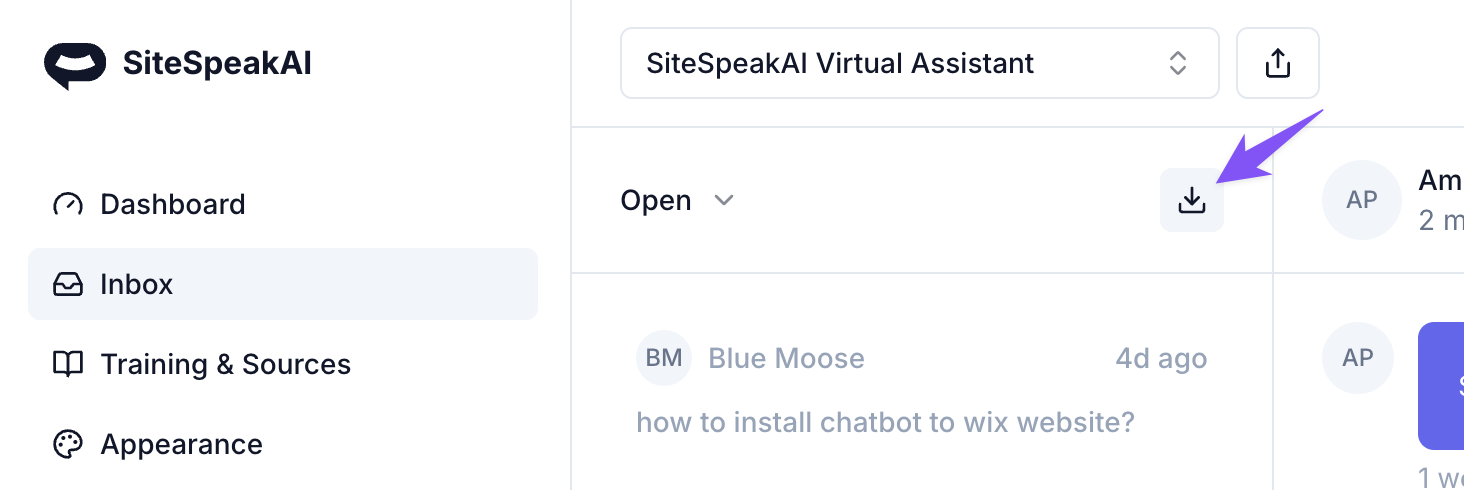Open the Blue Moose conversation
Viewport: 1464px width, 490px height.
coord(786,358)
